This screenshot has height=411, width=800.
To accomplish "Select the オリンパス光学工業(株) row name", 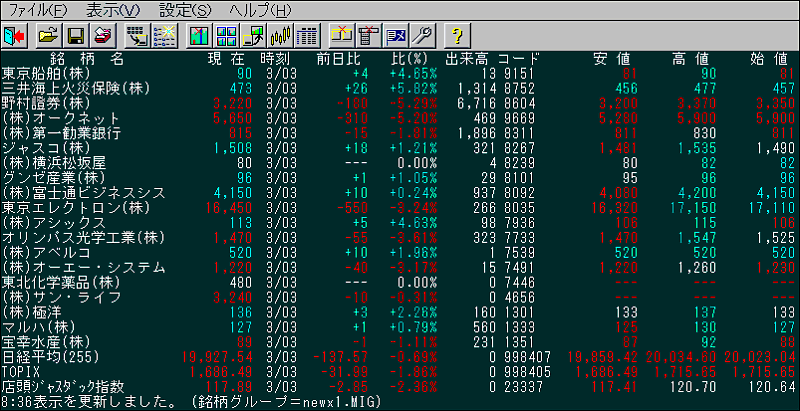I will (x=84, y=238).
